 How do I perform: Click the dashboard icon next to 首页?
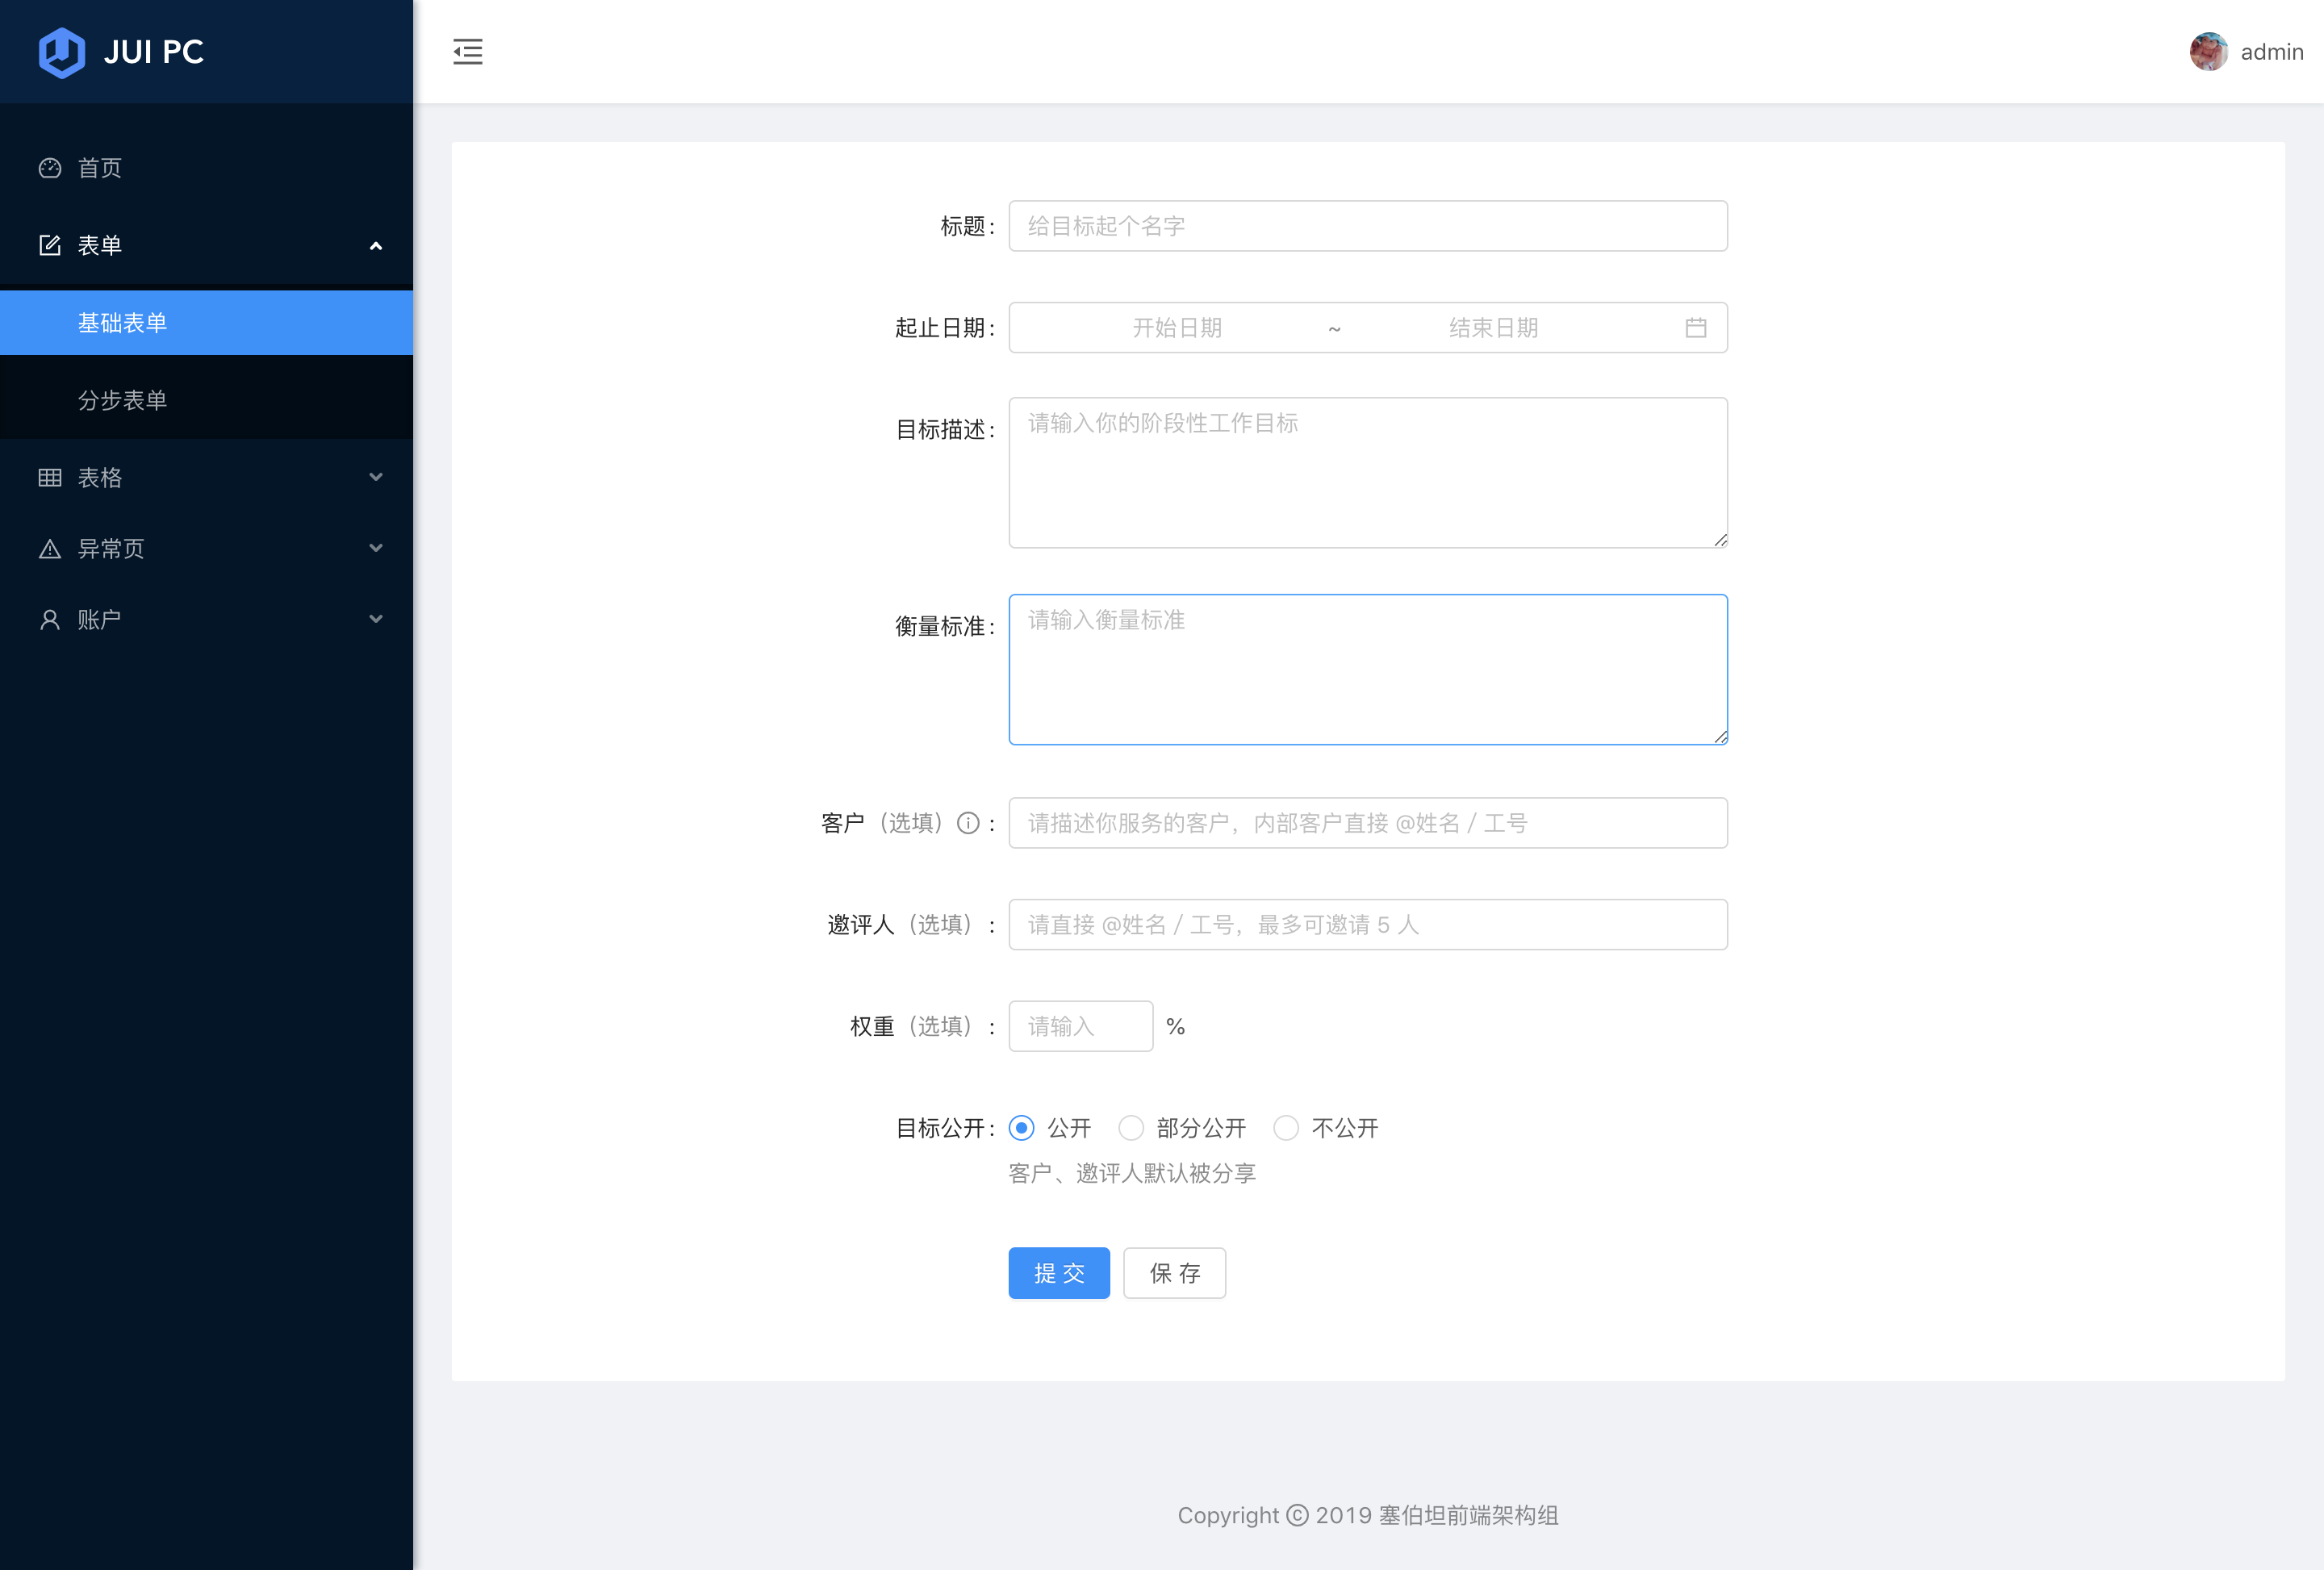coord(50,168)
